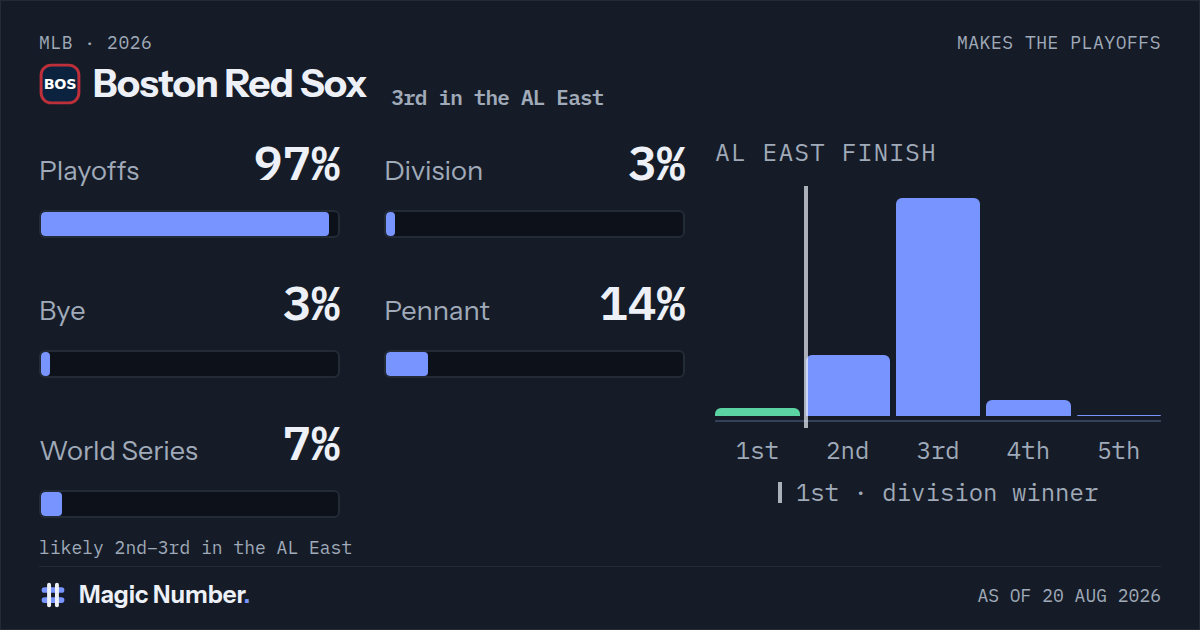
Task: Click the 4th place finish bar
Action: 1028,408
